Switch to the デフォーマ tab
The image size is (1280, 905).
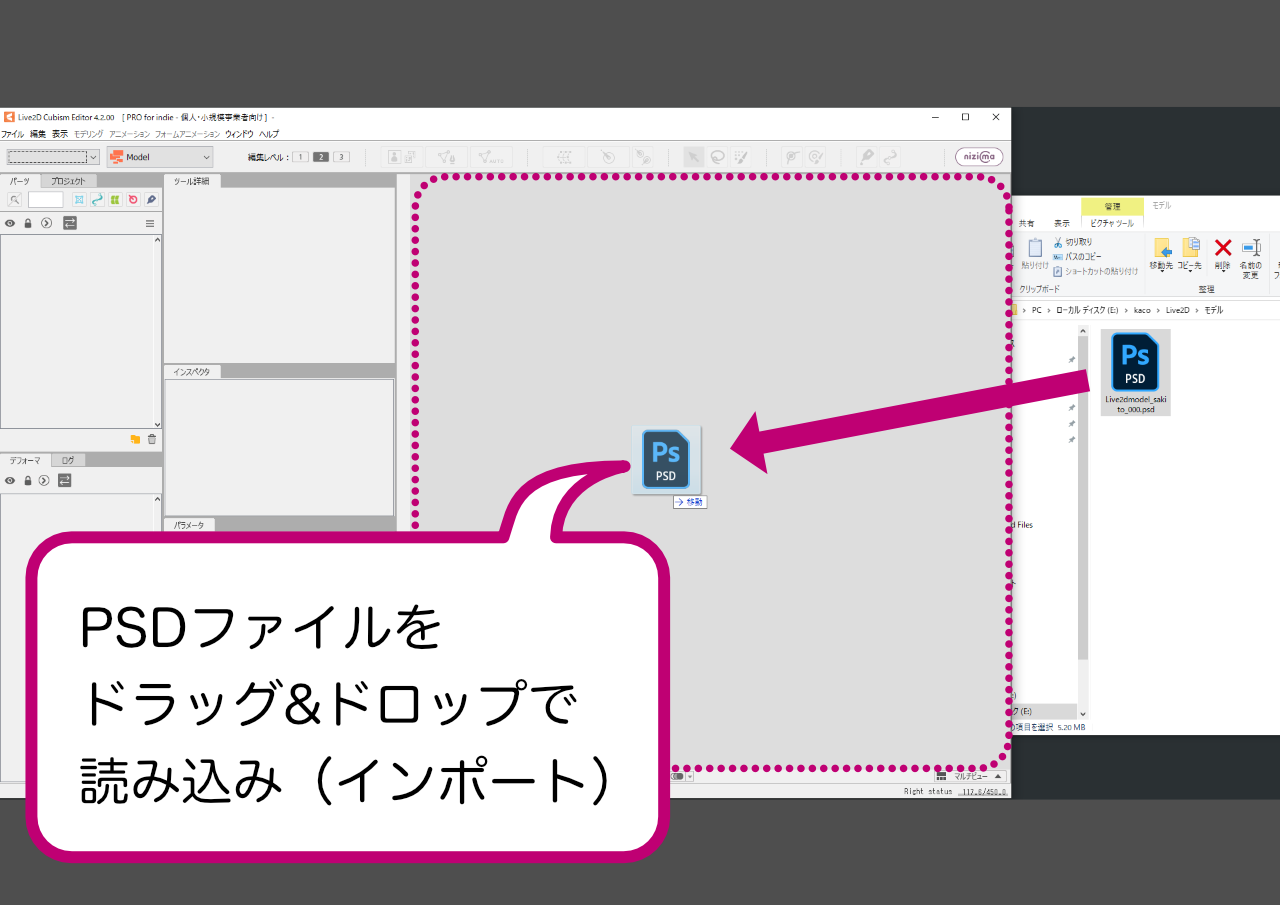25,460
